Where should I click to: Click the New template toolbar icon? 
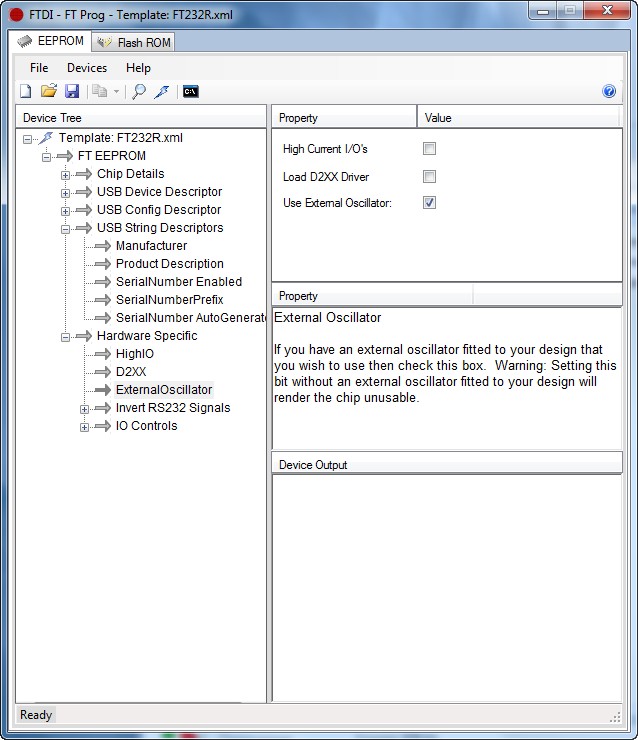click(26, 91)
